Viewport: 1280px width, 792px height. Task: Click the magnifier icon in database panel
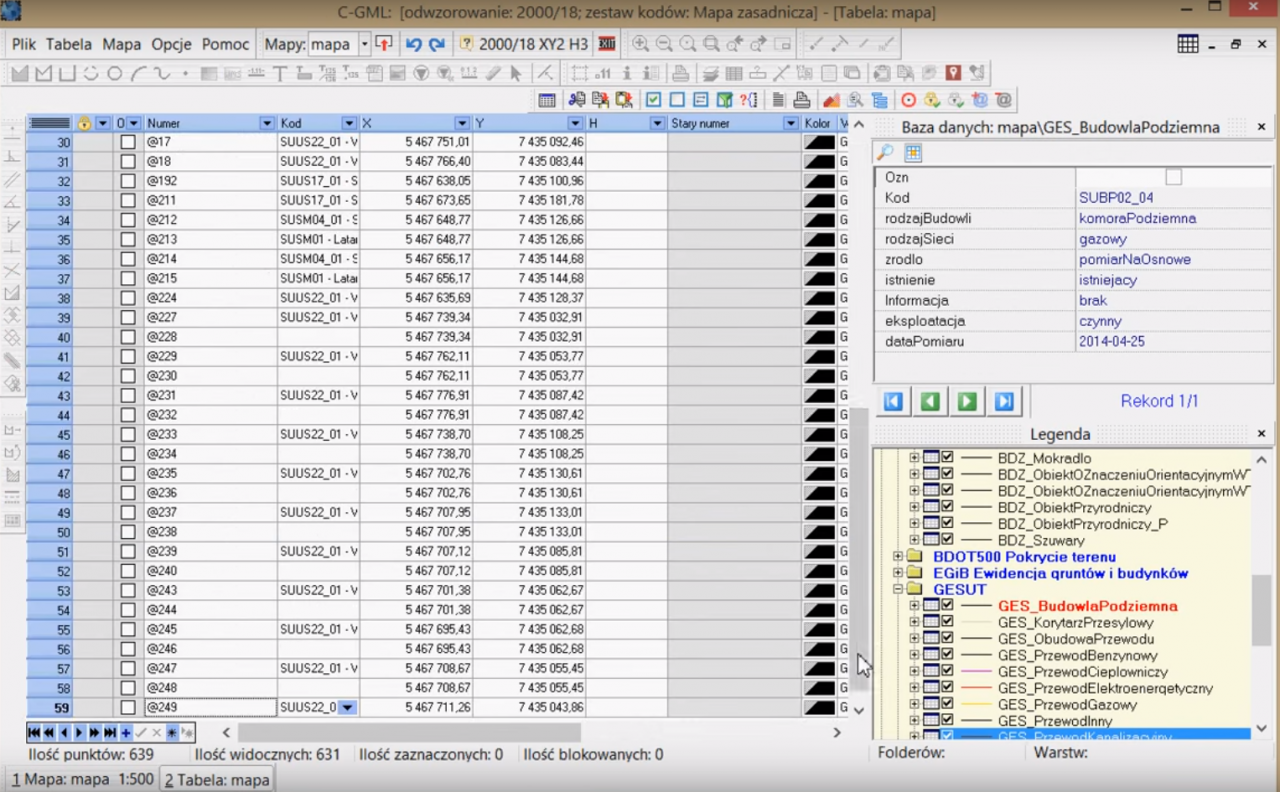point(885,153)
